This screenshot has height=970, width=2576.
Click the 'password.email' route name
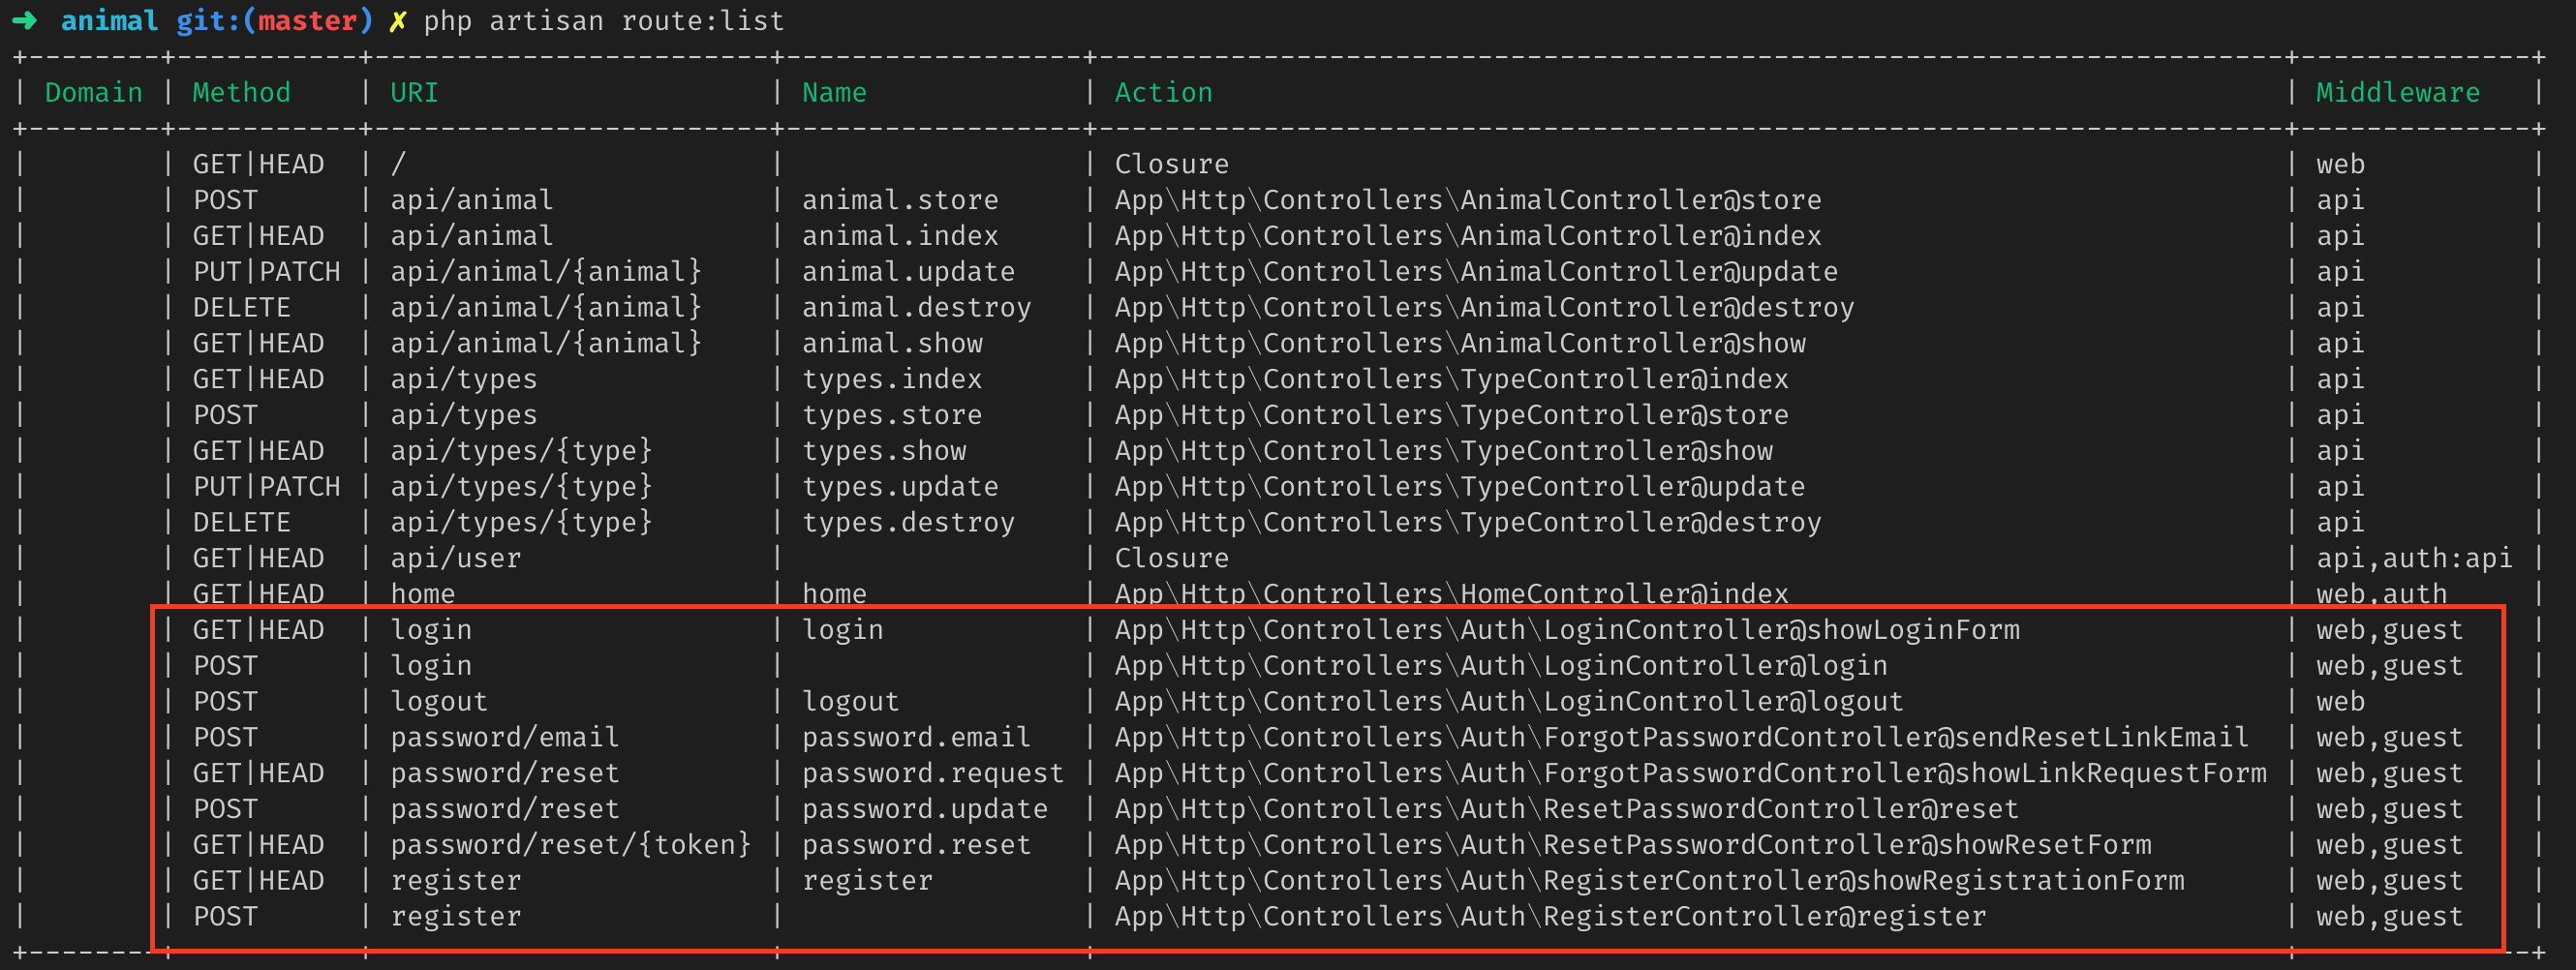pos(916,738)
